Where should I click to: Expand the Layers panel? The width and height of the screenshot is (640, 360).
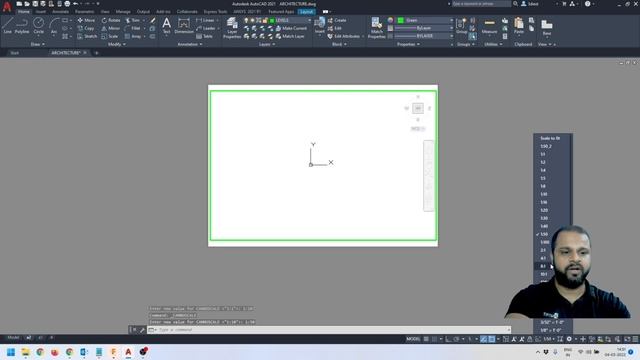click(x=267, y=44)
